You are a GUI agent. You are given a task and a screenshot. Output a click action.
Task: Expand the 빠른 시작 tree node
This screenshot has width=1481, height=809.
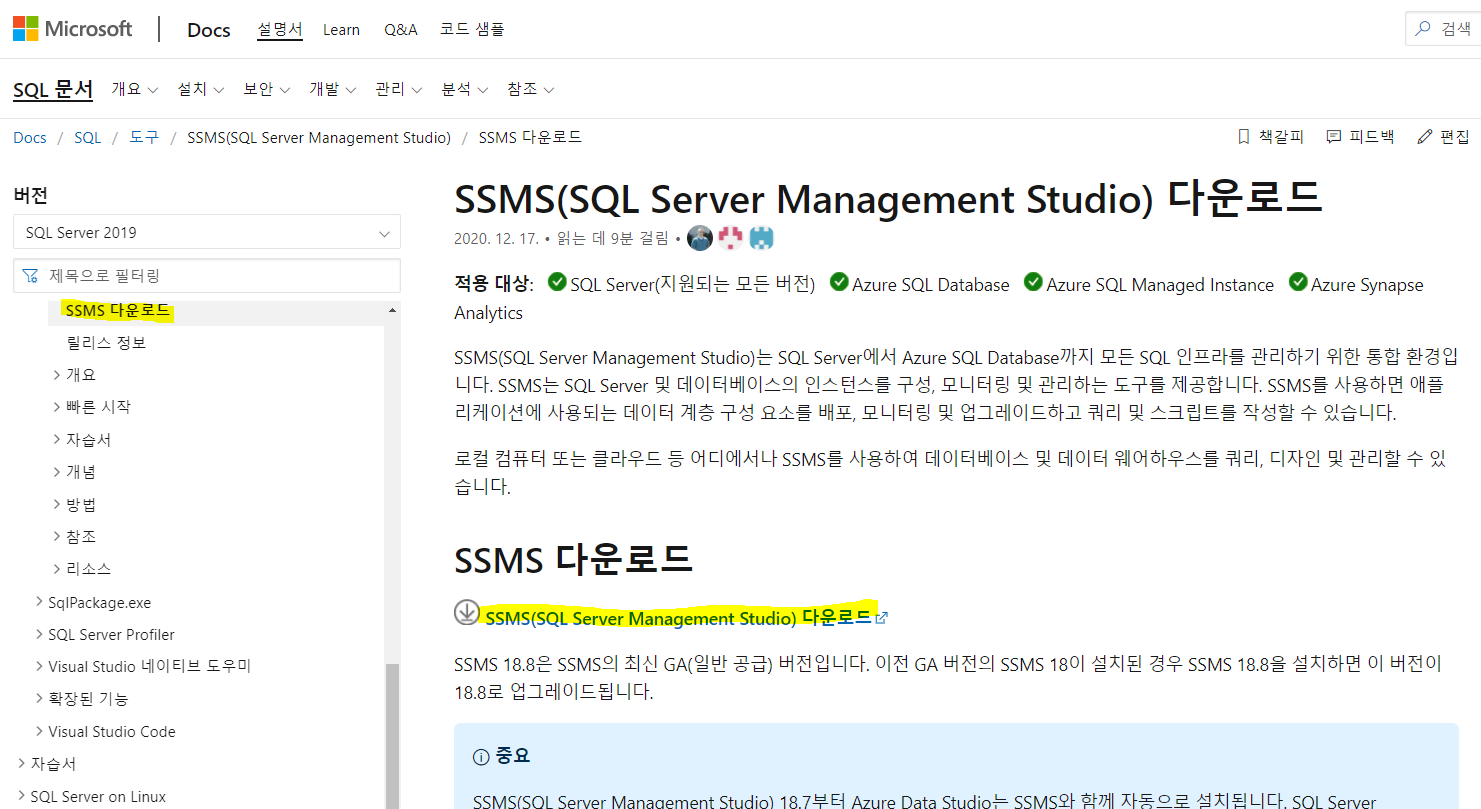(57, 407)
